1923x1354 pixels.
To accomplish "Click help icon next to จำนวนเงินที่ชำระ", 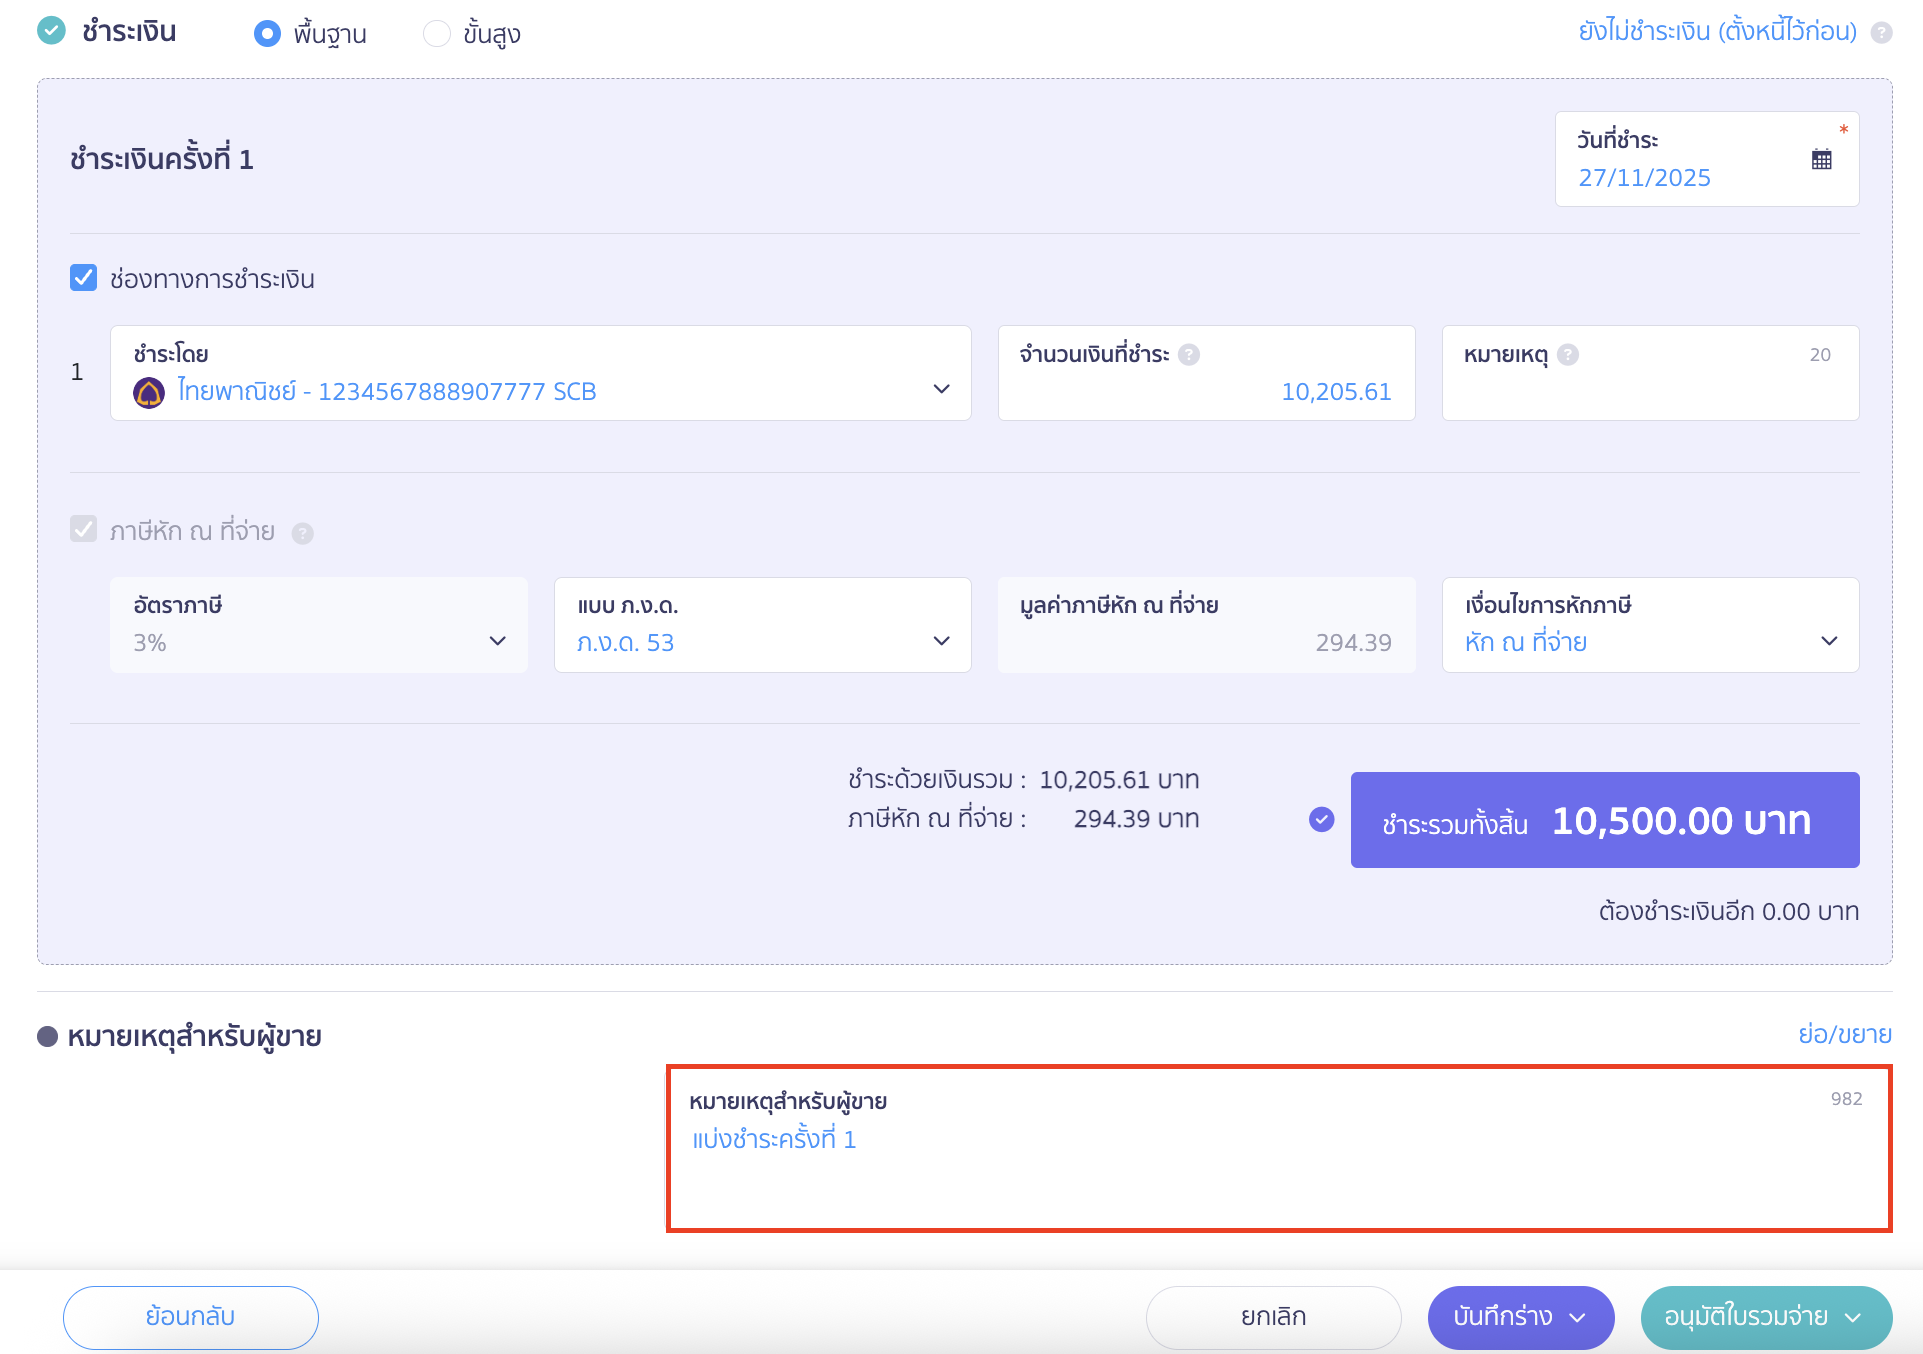I will tap(1189, 355).
